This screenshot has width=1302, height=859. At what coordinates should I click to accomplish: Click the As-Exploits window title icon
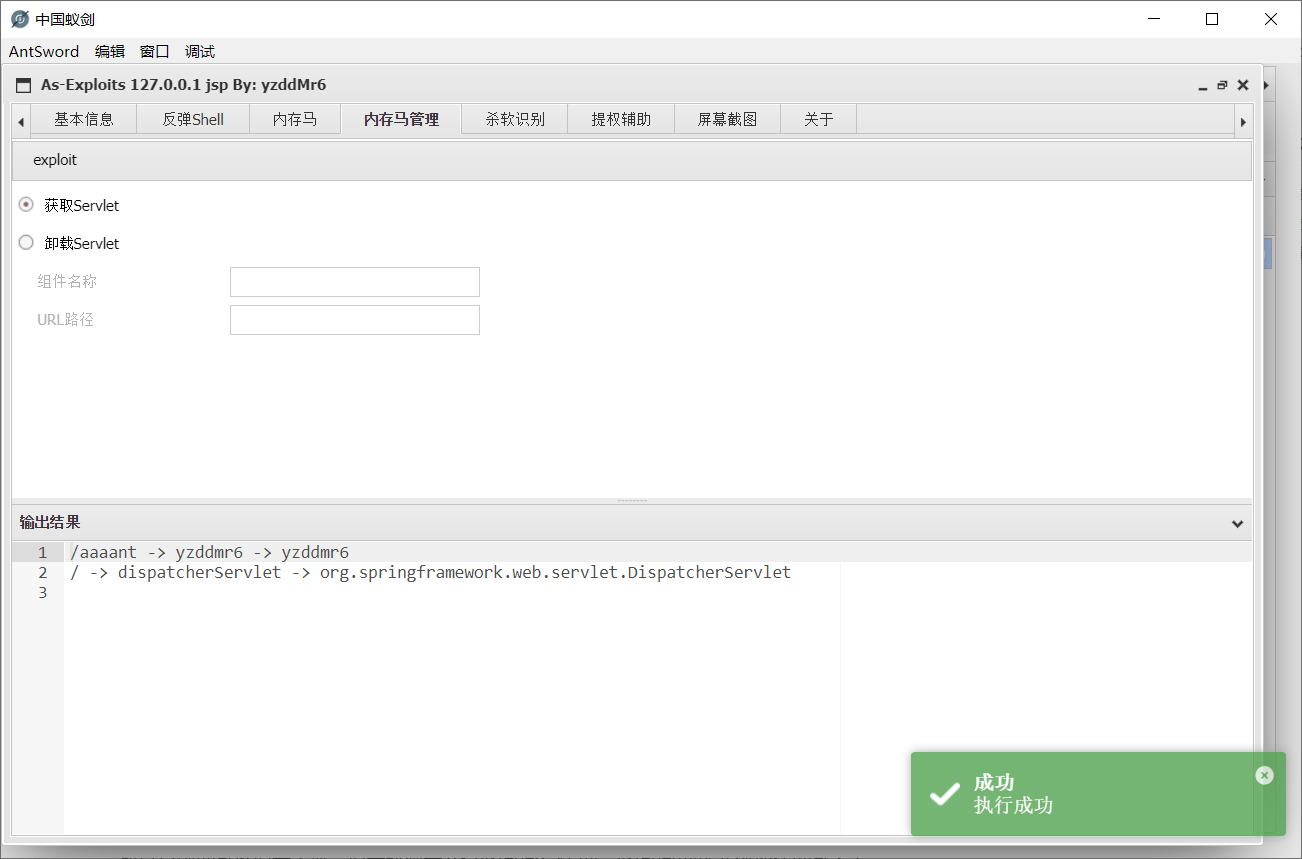pos(24,86)
